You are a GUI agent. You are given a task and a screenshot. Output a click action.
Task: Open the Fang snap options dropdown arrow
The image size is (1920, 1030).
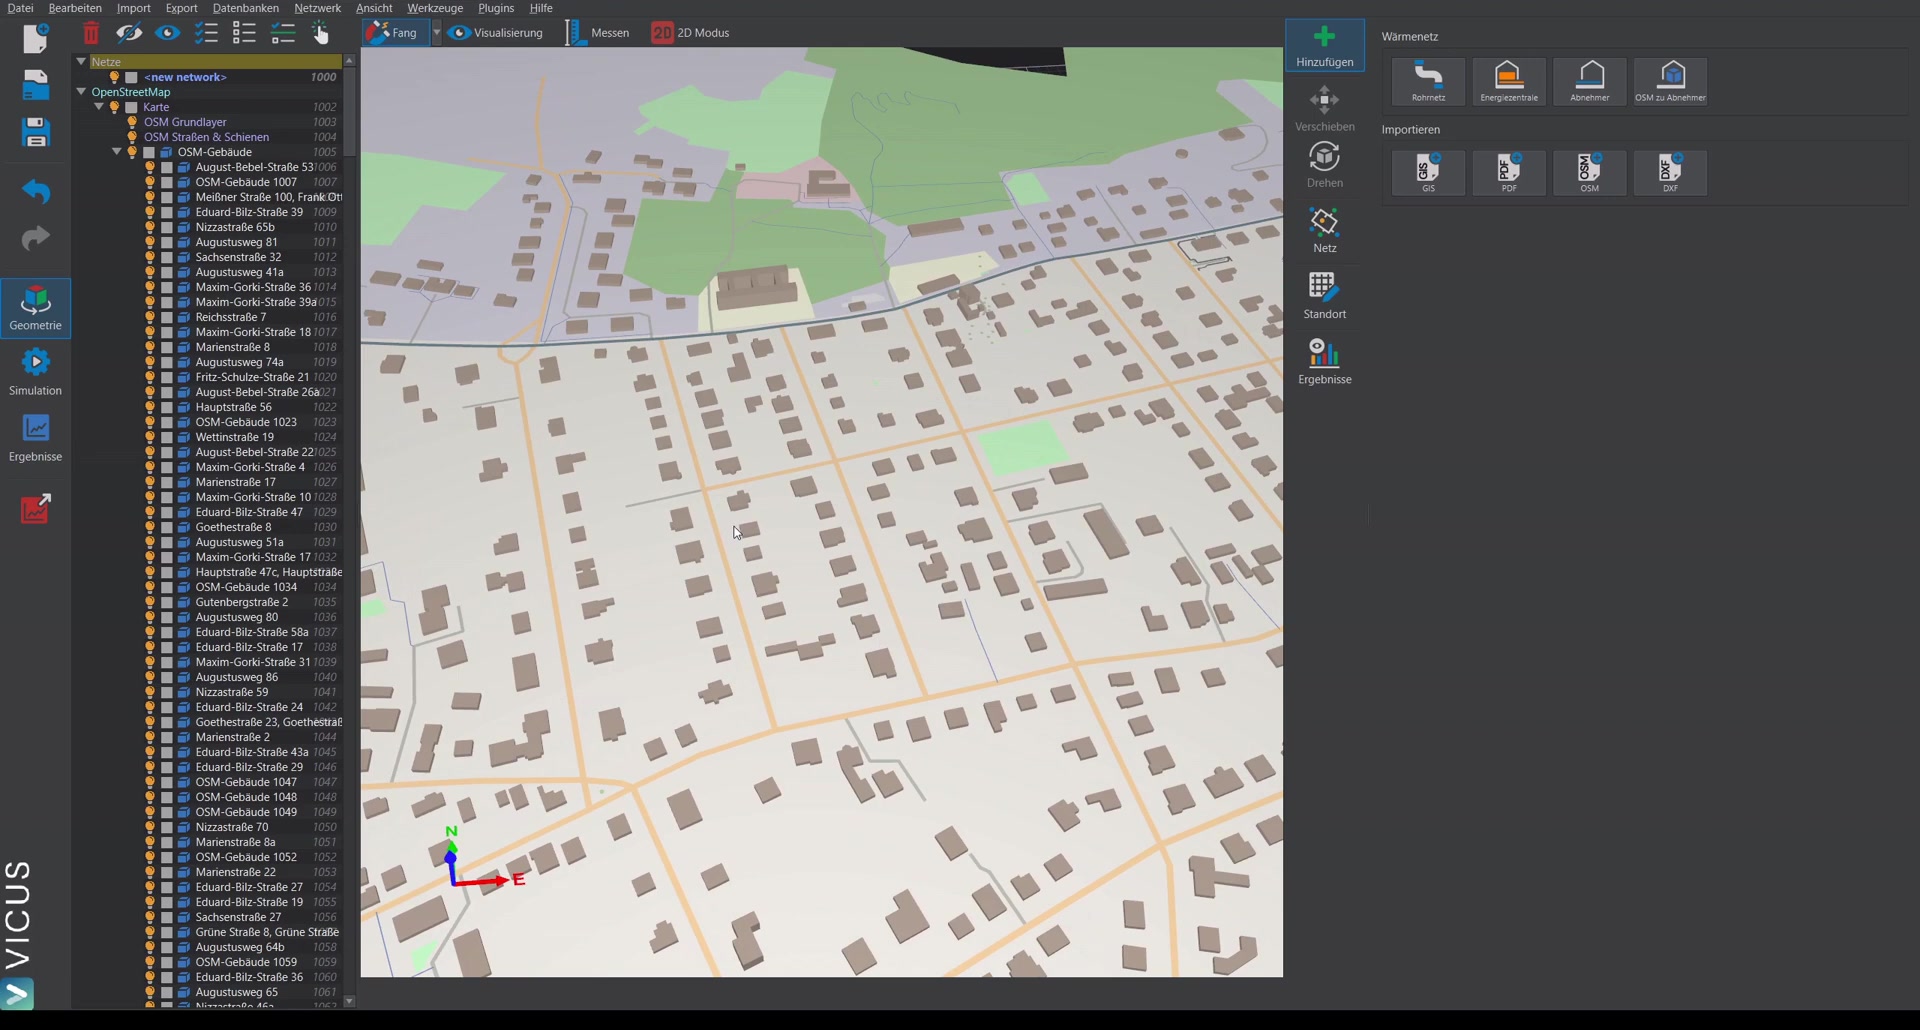pyautogui.click(x=436, y=33)
